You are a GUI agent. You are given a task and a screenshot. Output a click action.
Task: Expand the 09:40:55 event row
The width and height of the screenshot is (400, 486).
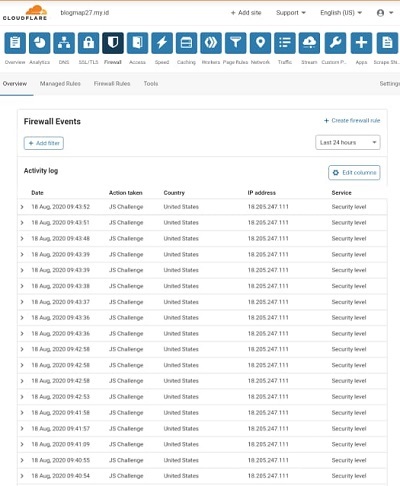[x=22, y=460]
